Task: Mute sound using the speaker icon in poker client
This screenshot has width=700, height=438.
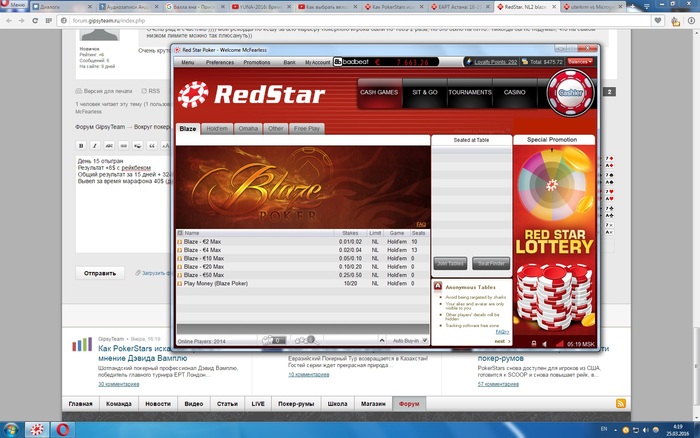Action: pyautogui.click(x=545, y=344)
